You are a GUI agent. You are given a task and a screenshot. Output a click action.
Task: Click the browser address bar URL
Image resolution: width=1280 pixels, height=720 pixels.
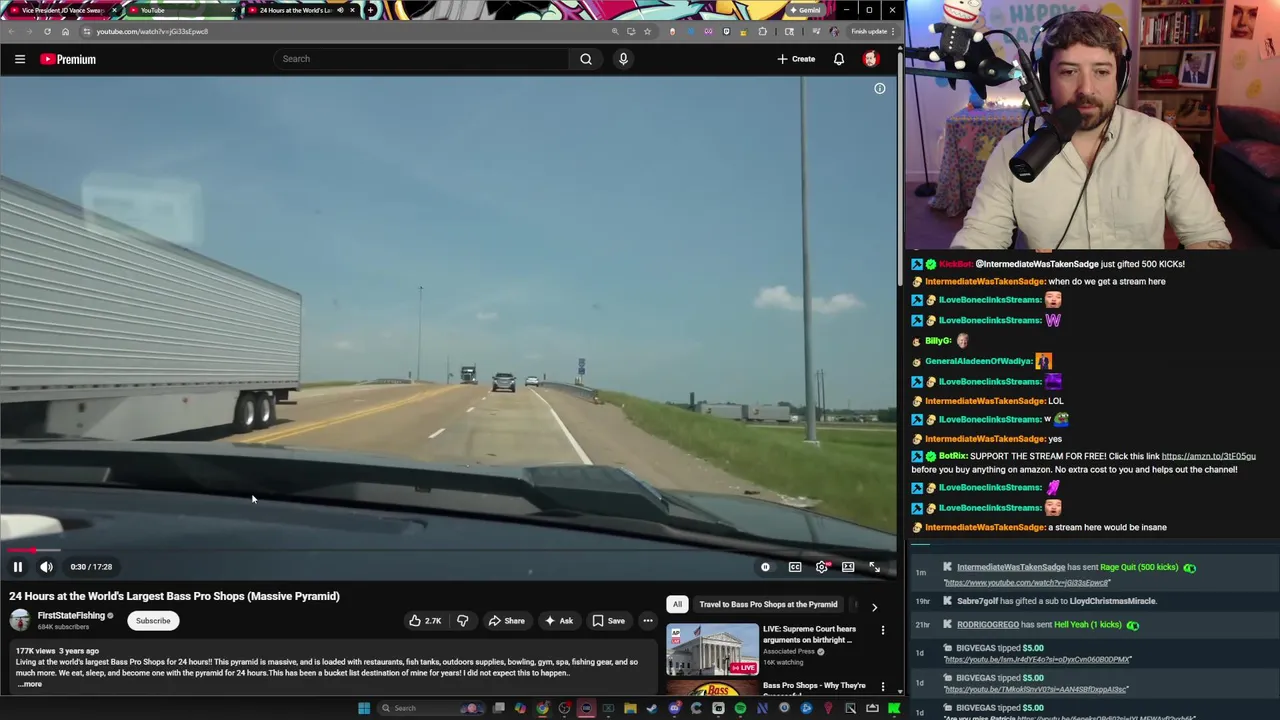pyautogui.click(x=152, y=32)
